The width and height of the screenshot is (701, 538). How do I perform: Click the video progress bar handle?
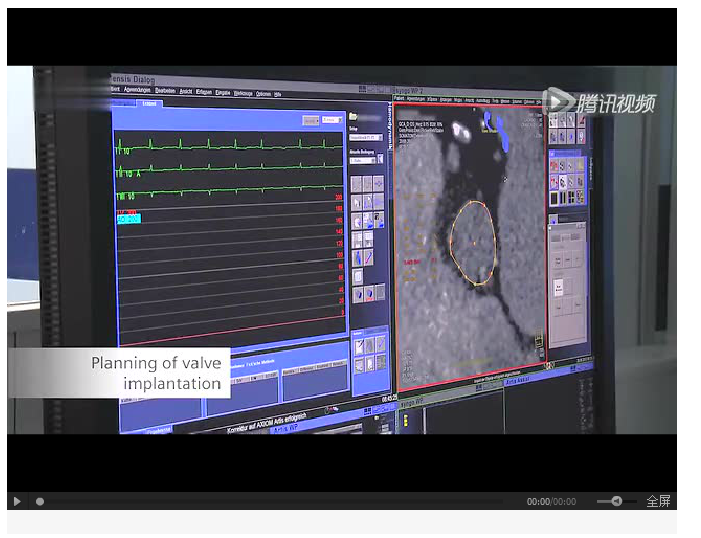coord(40,501)
